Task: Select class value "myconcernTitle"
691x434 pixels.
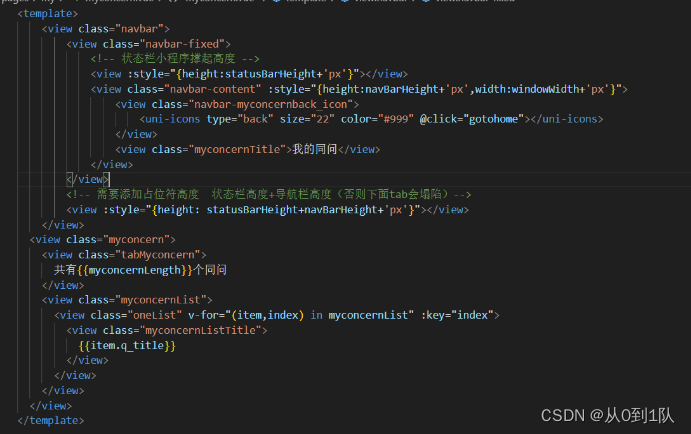Action: point(237,150)
